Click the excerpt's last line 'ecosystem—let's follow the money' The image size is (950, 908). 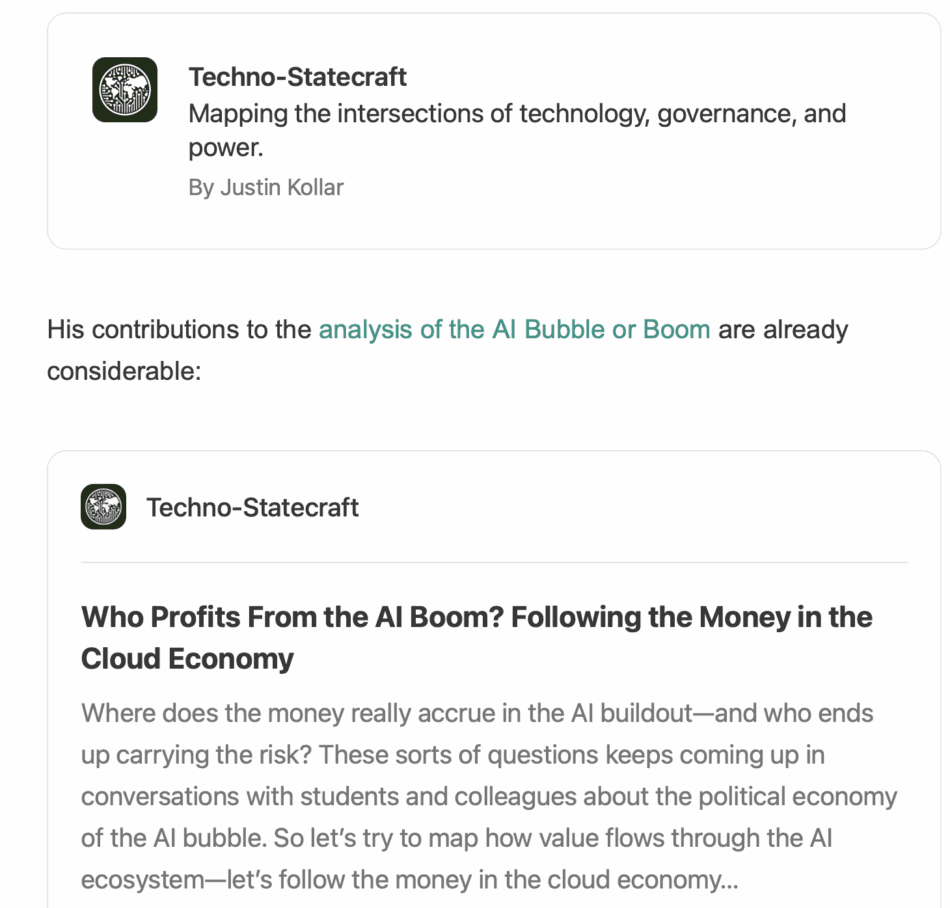coord(401,880)
